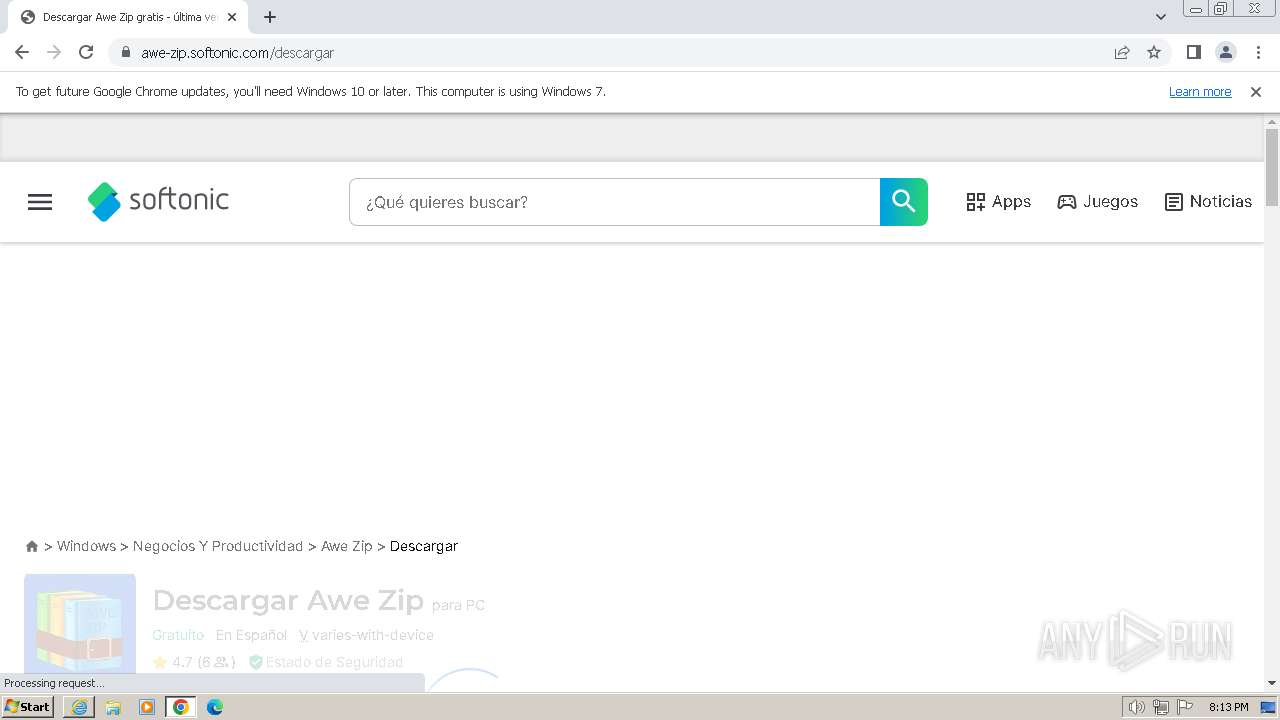View site information padlock icon
1280x720 pixels.
tap(125, 52)
